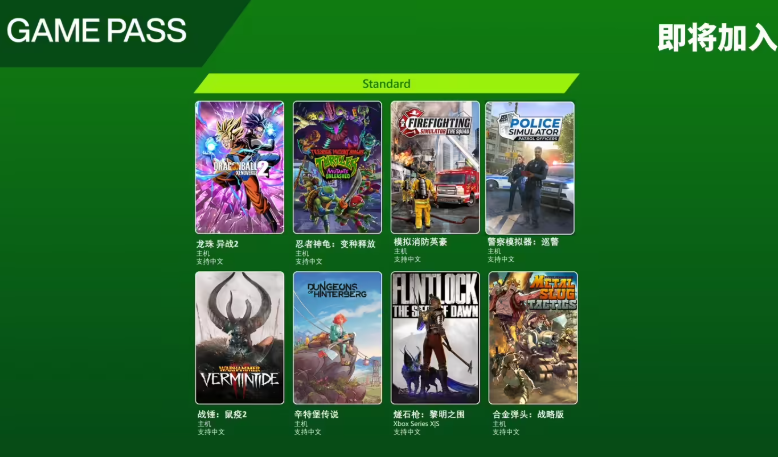This screenshot has height=457, width=778.
Task: Open the Dragon Ball Xenoverse 2 cover art
Action: [x=240, y=168]
